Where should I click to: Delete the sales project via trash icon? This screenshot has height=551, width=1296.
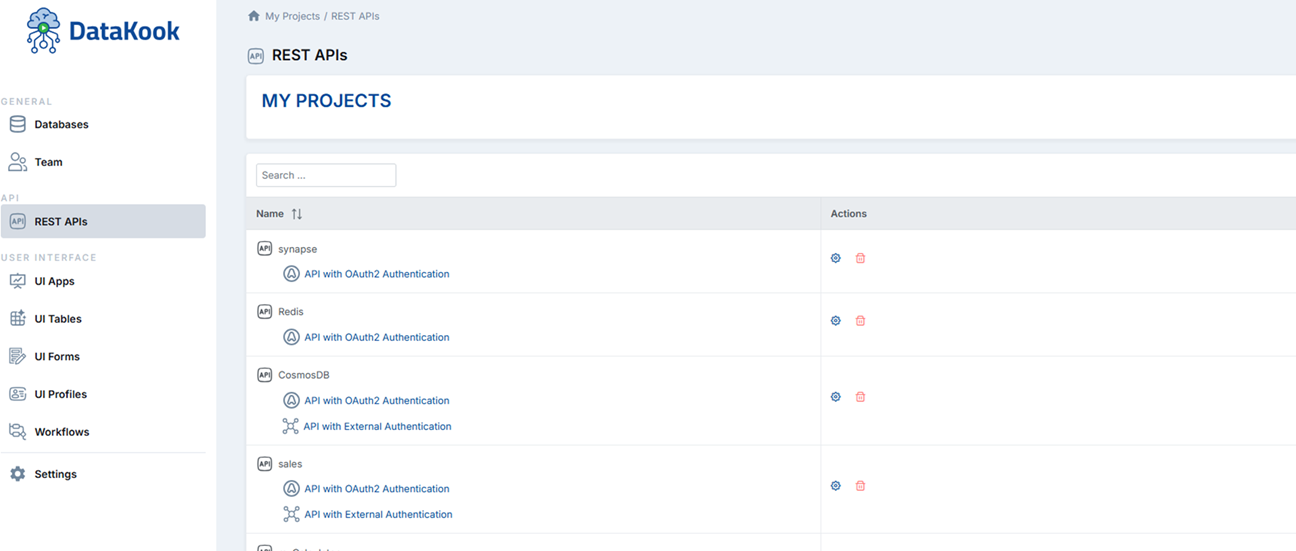860,486
